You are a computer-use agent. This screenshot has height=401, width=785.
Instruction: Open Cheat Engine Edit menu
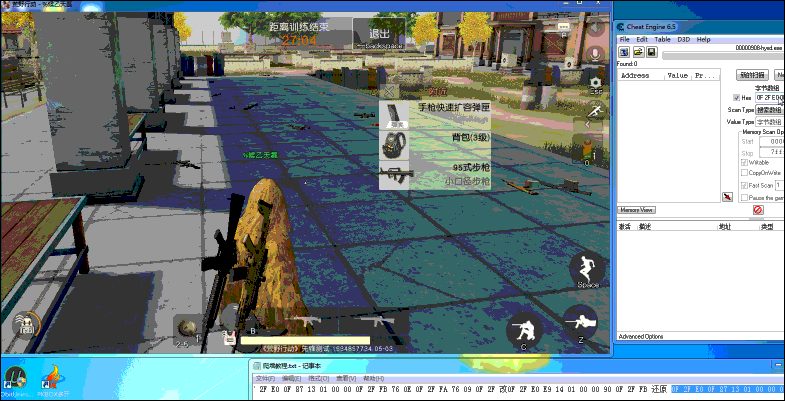(642, 39)
